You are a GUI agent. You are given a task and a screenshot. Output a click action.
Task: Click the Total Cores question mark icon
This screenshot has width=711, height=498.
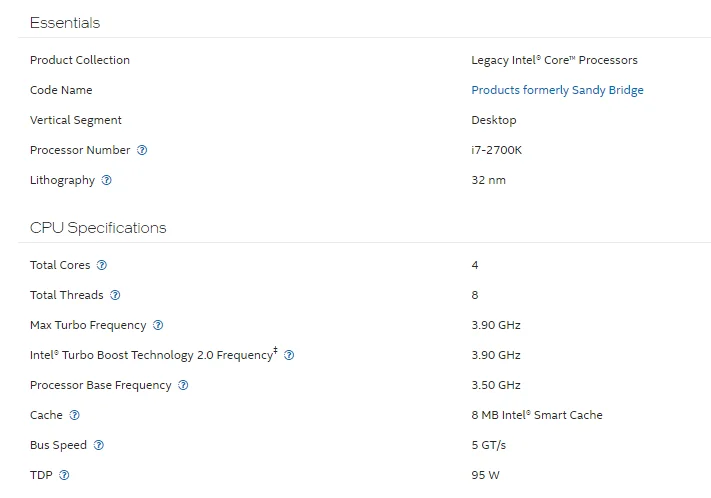coord(102,265)
